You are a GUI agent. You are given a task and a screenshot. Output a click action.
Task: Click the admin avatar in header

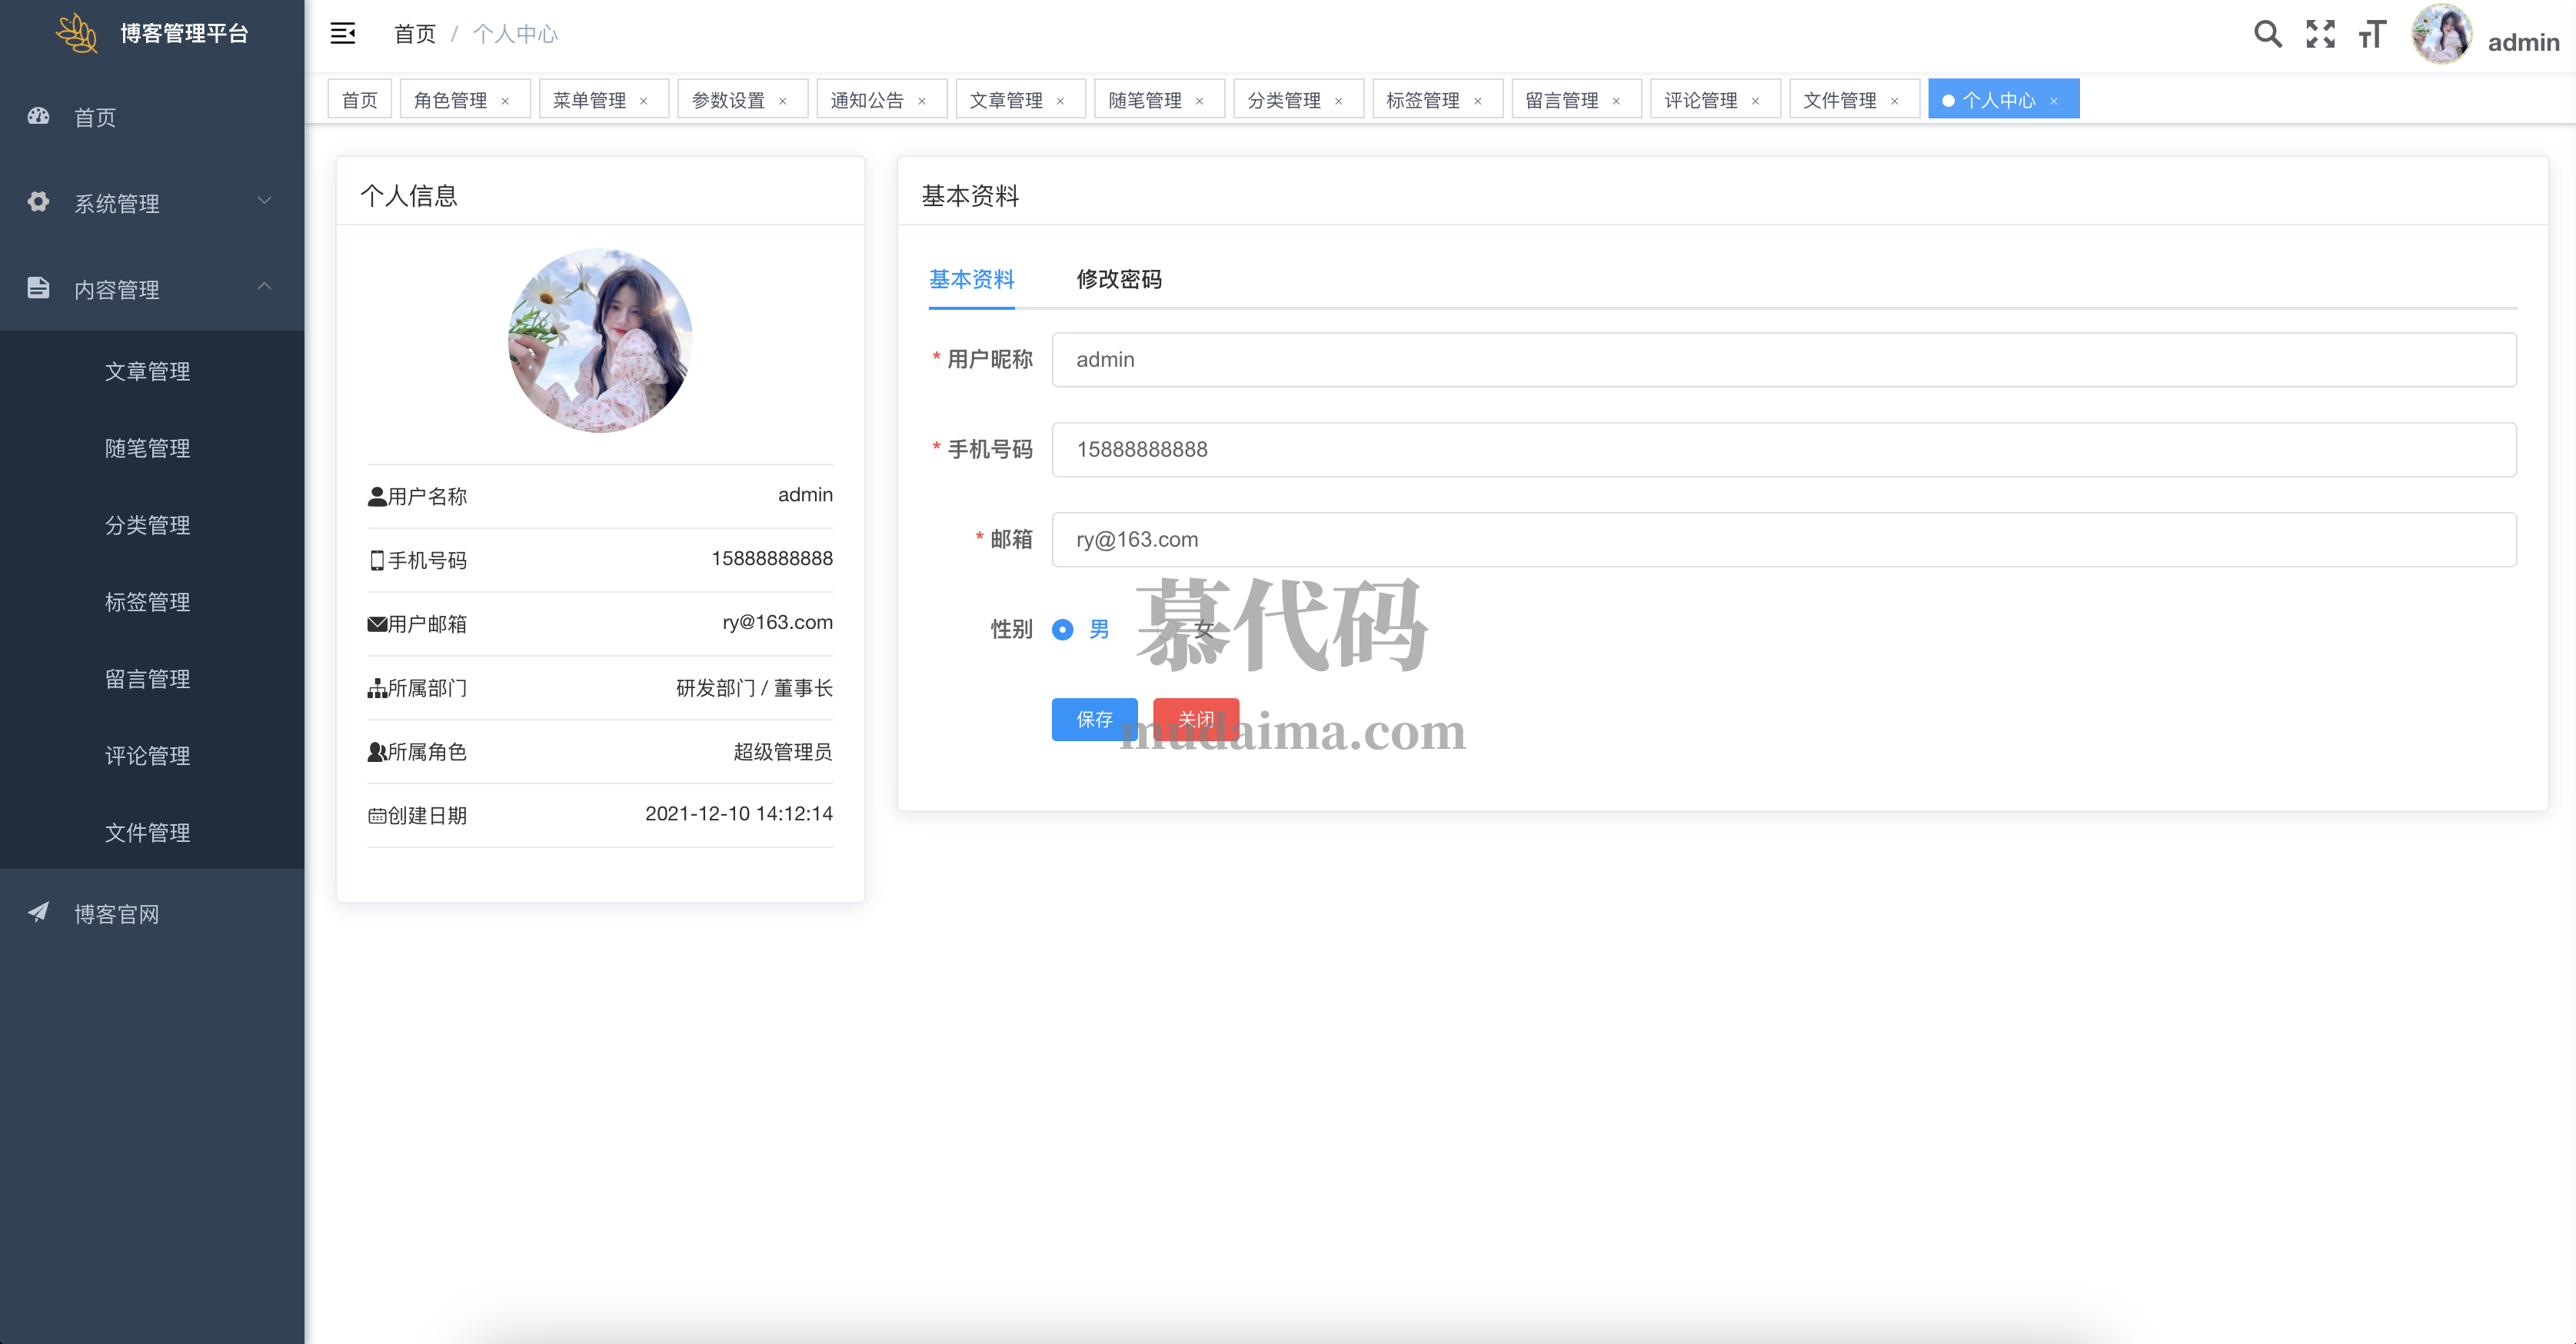(x=2441, y=34)
